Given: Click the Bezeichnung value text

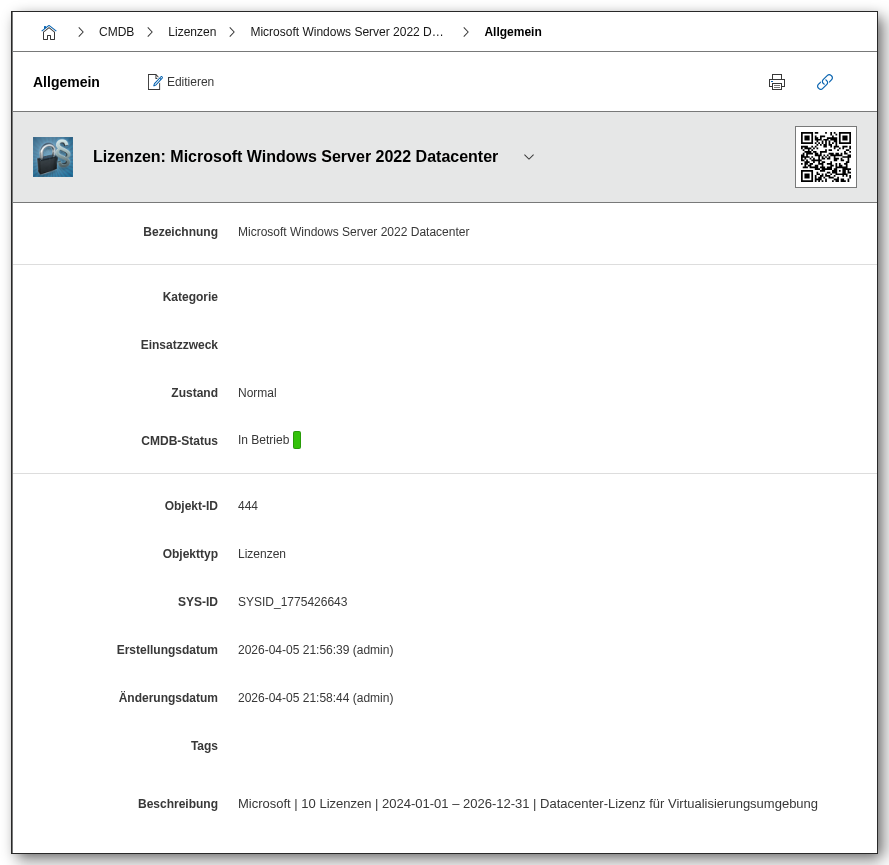Looking at the screenshot, I should (x=353, y=232).
